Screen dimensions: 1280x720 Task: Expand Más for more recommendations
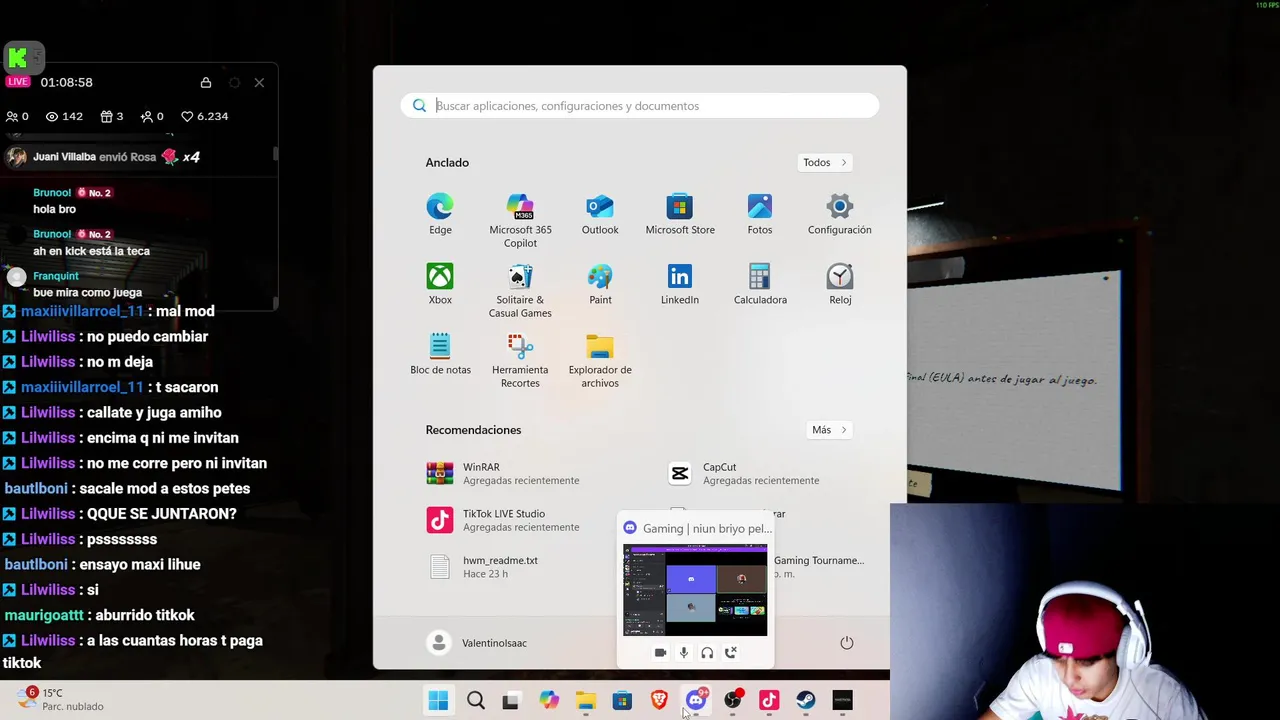pyautogui.click(x=830, y=430)
